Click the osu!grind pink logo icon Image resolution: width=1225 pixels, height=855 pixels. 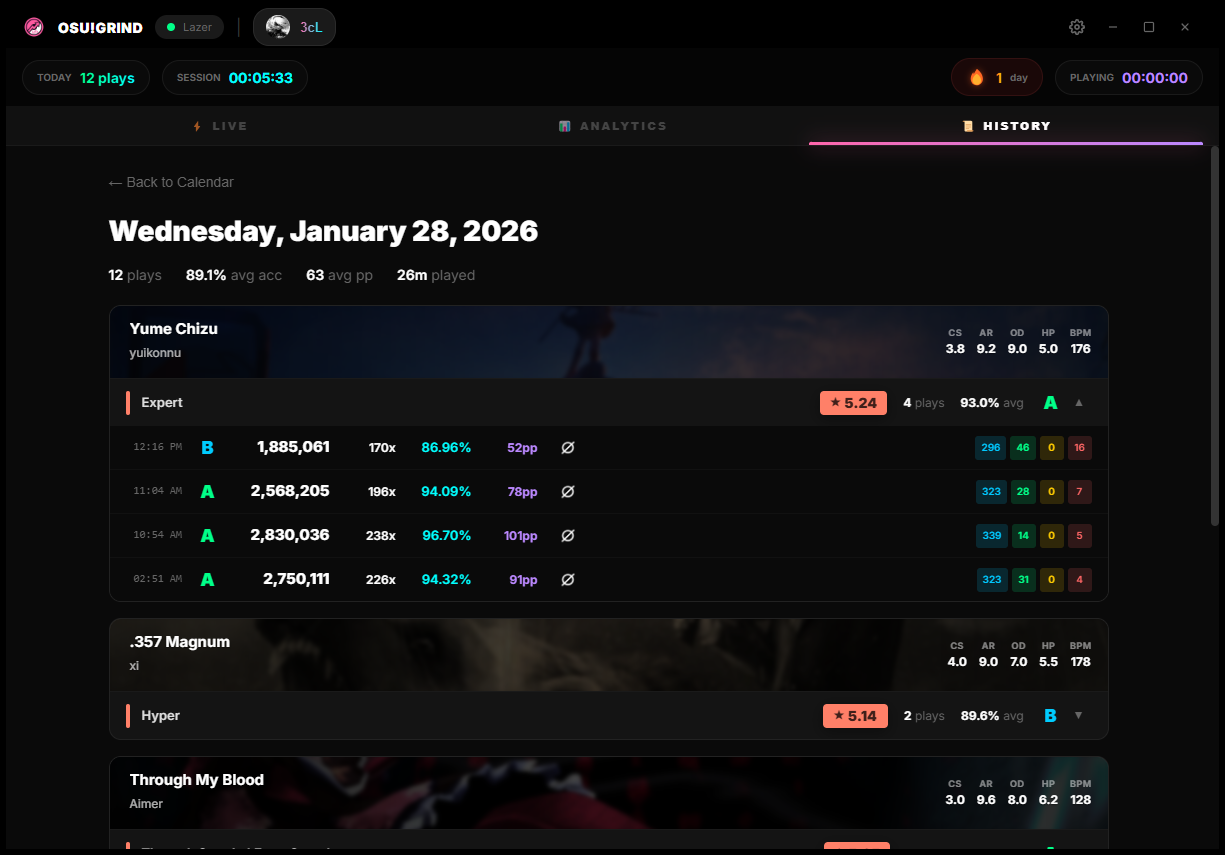[x=34, y=27]
